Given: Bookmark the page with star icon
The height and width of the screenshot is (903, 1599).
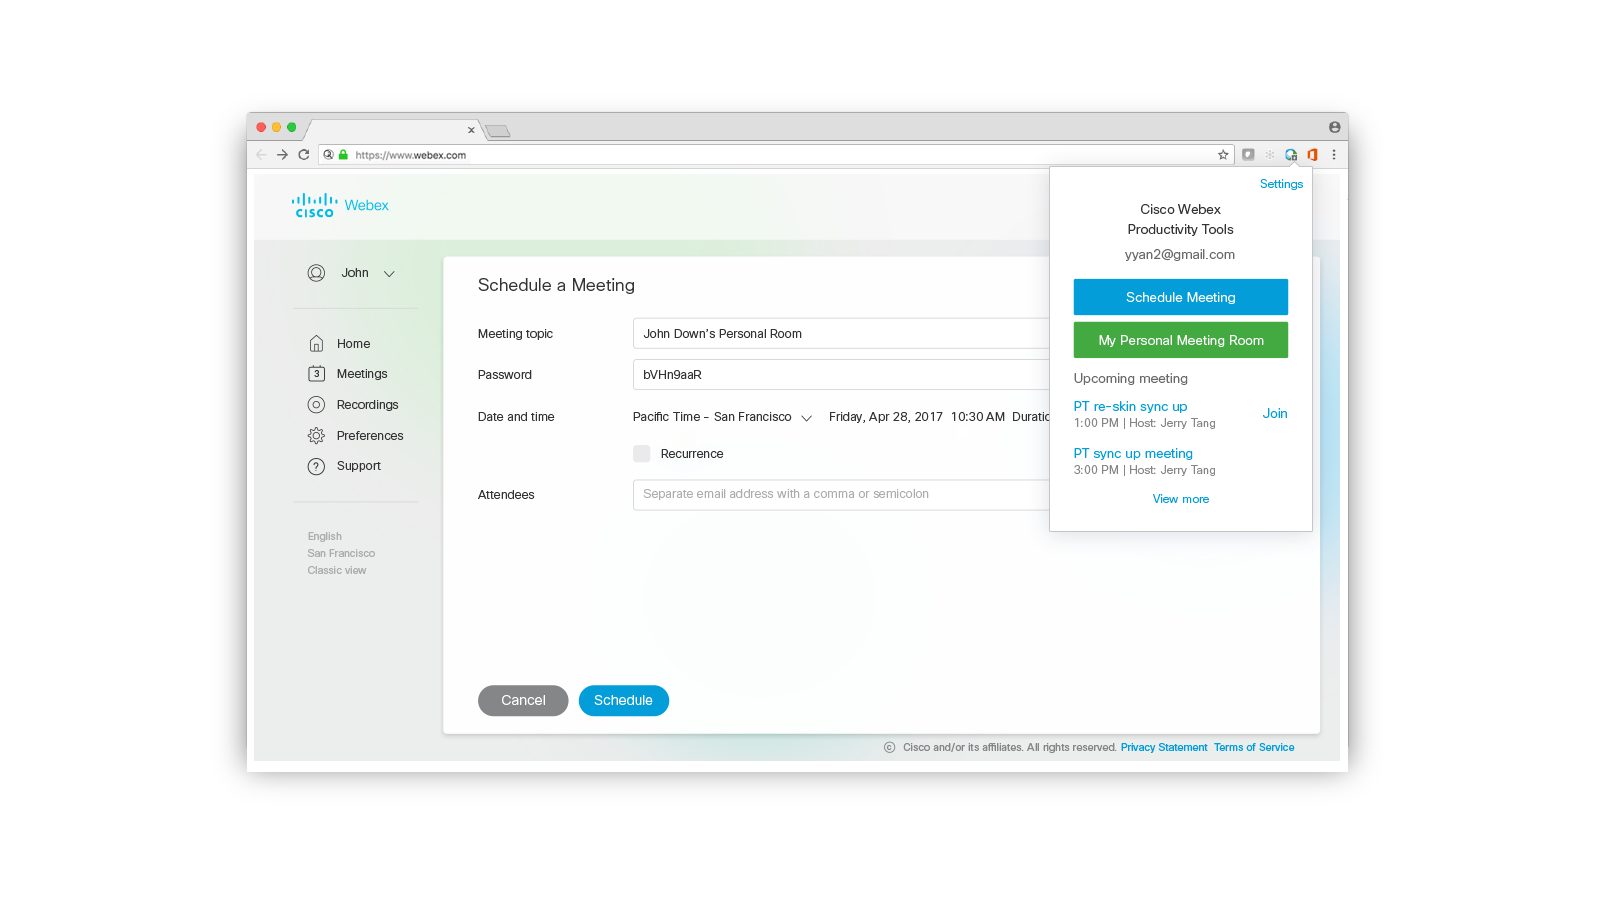Looking at the screenshot, I should click(x=1223, y=155).
